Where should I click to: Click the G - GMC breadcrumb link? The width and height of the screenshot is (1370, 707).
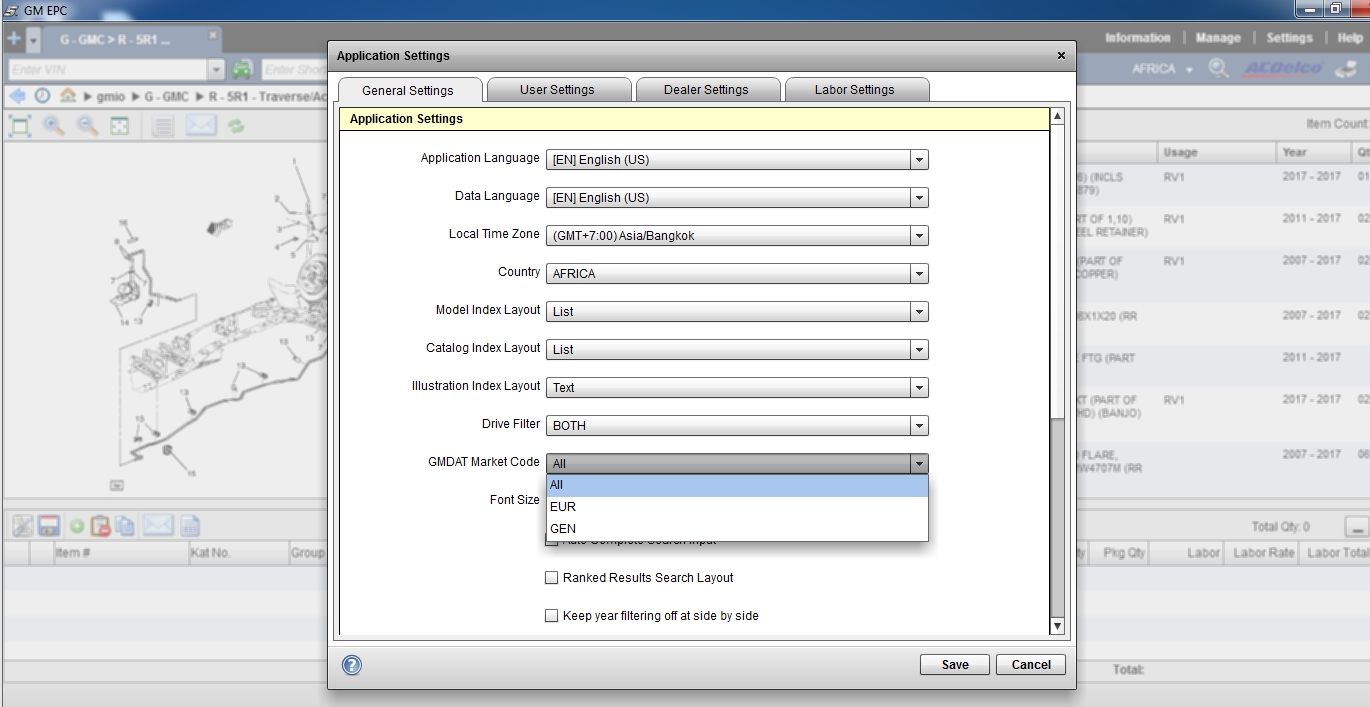tap(168, 97)
